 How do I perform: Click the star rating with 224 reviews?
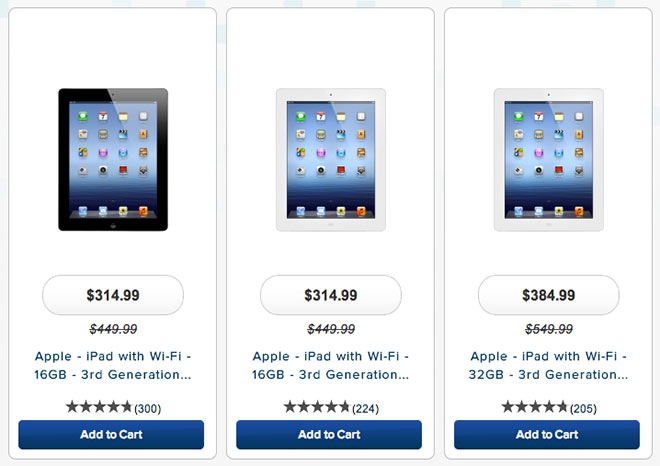[x=317, y=407]
